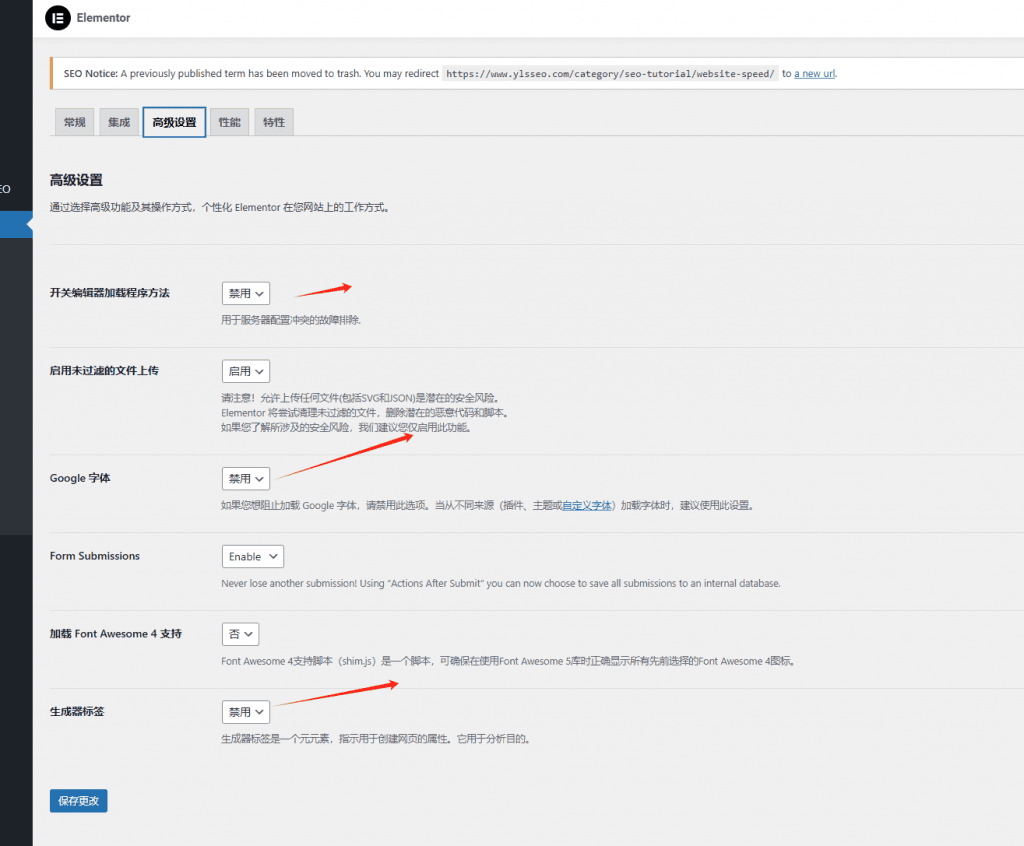Screen dimensions: 1024x846
Task: Open the 开关编辑器加载程序方法 dropdown
Action: click(x=246, y=293)
